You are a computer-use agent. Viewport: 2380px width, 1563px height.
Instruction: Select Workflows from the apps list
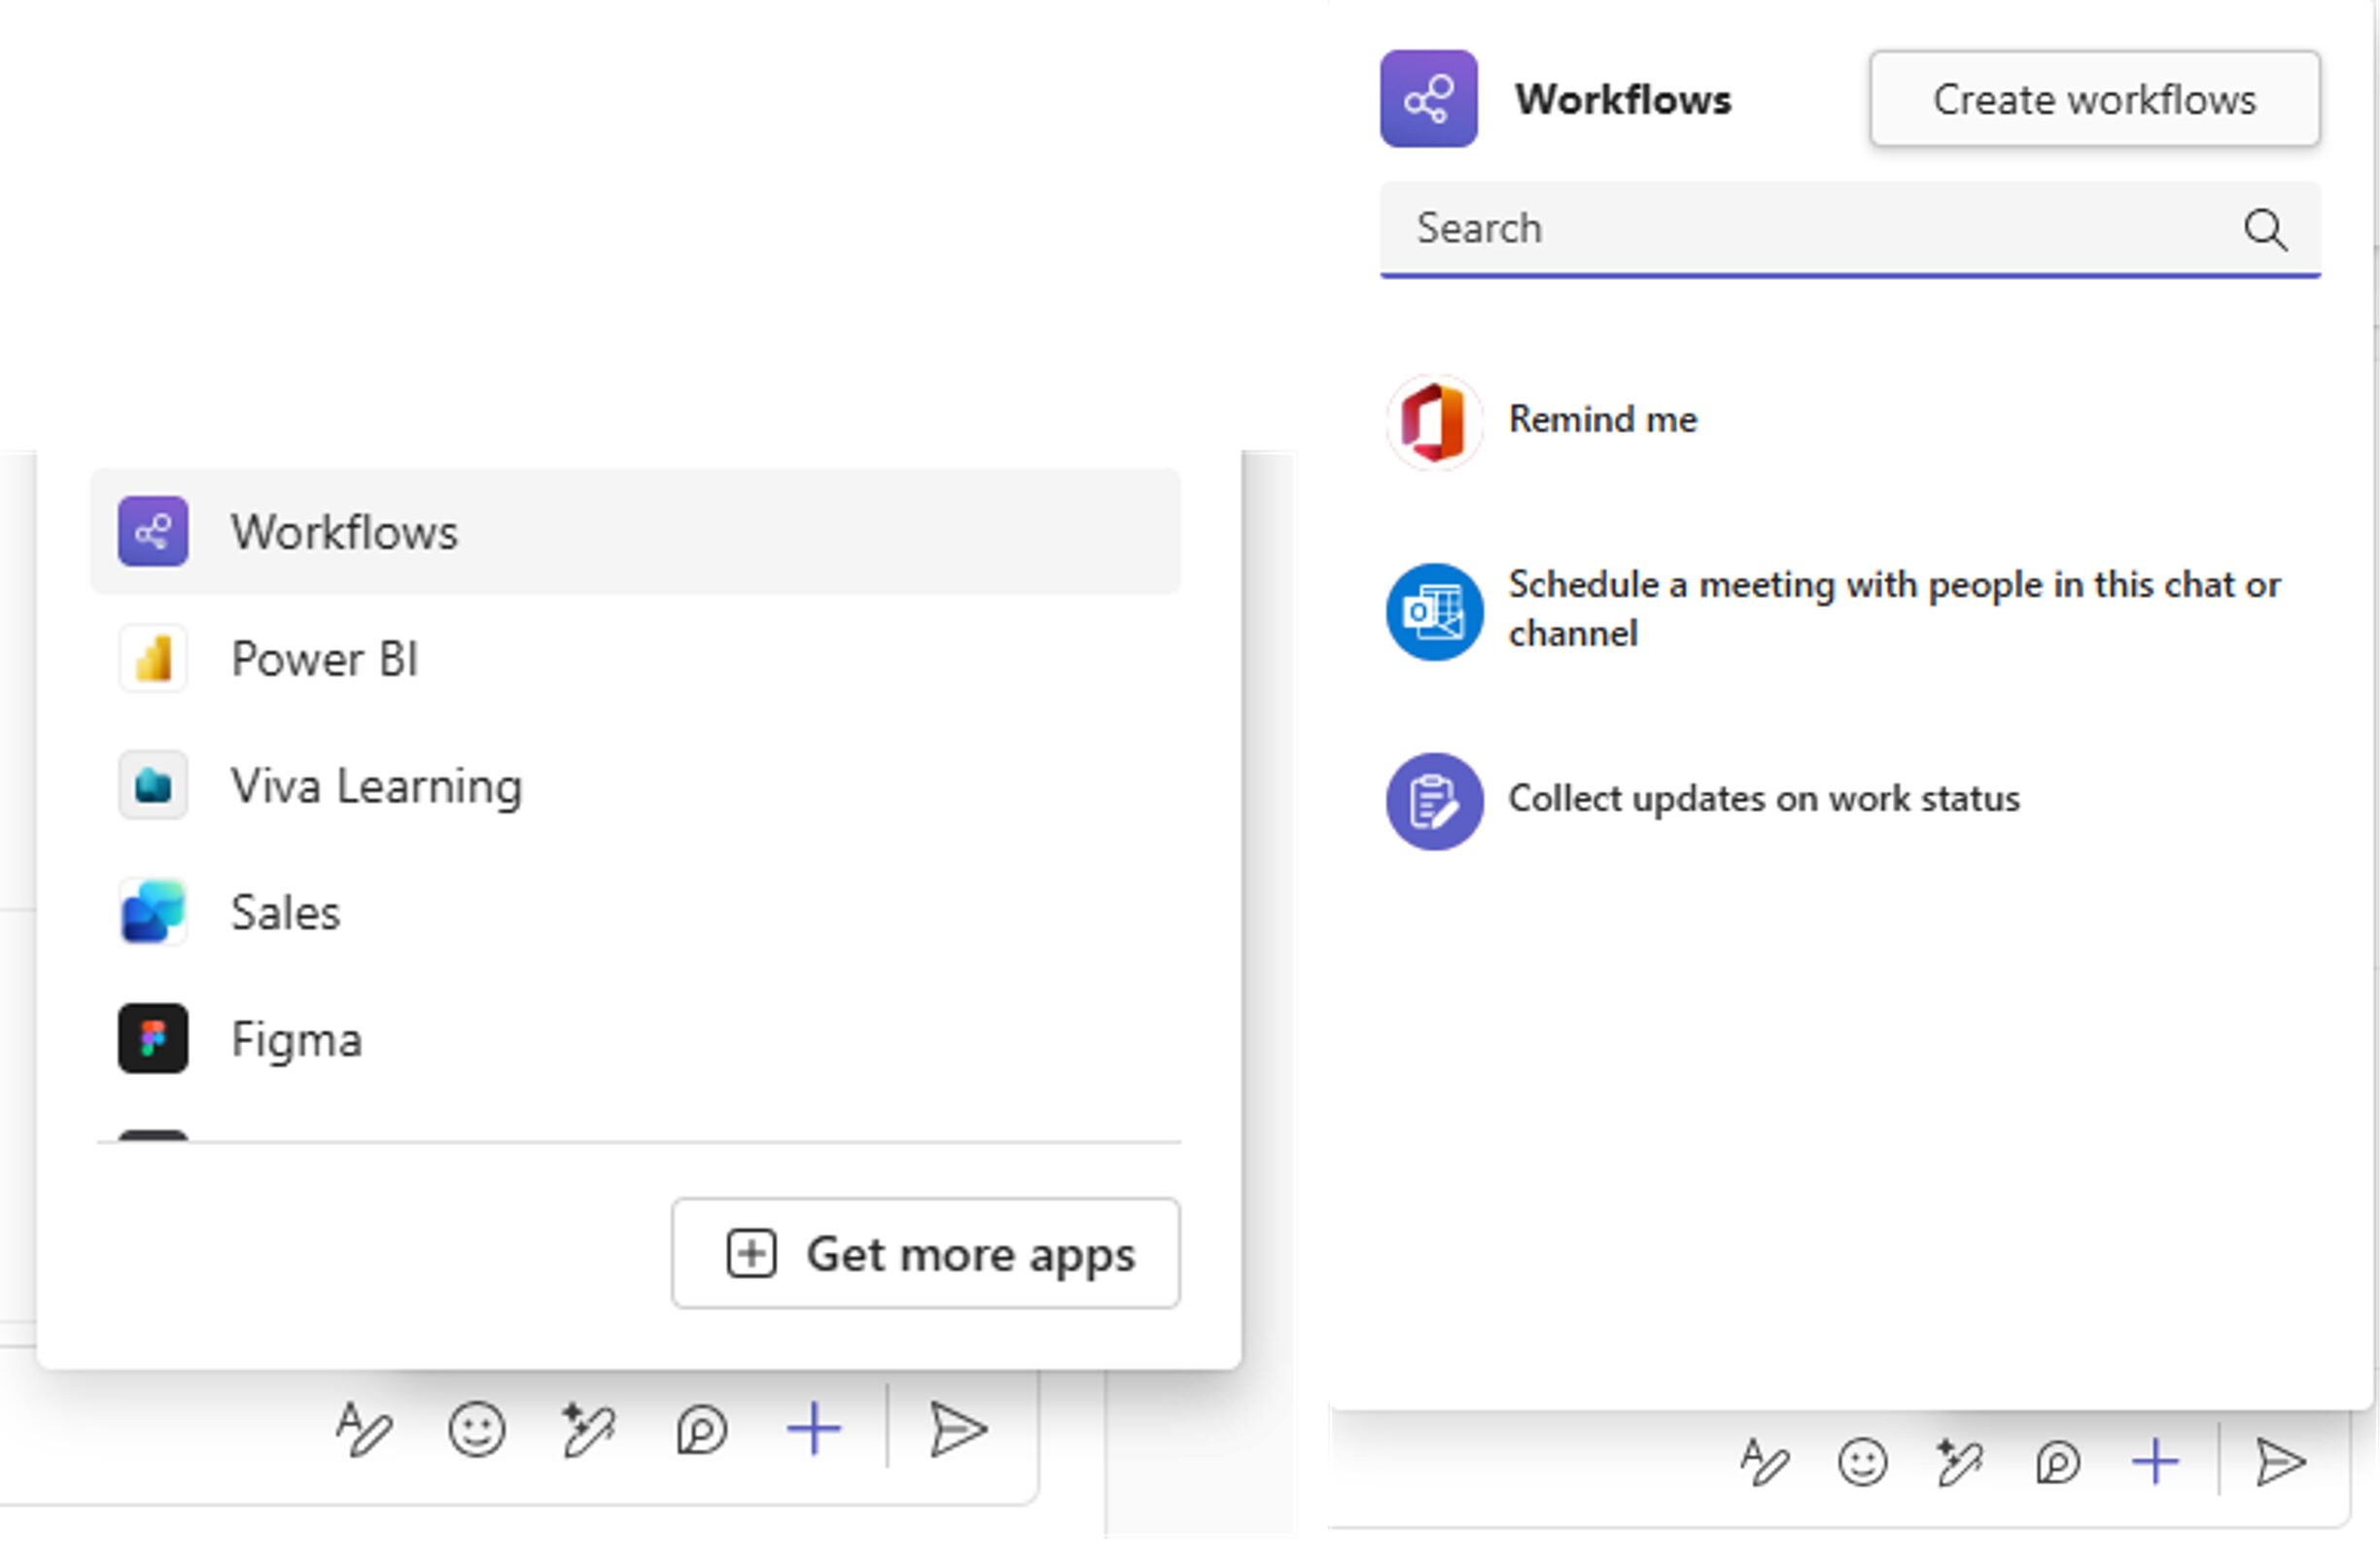(343, 531)
